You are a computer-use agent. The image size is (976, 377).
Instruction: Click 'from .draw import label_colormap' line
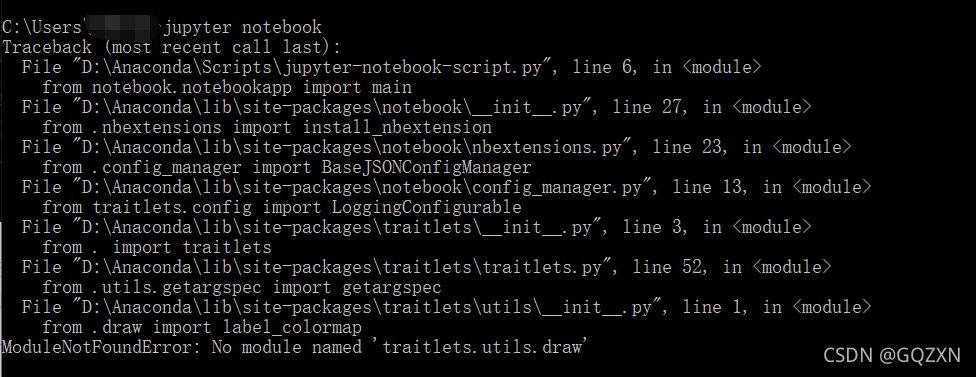(x=202, y=327)
